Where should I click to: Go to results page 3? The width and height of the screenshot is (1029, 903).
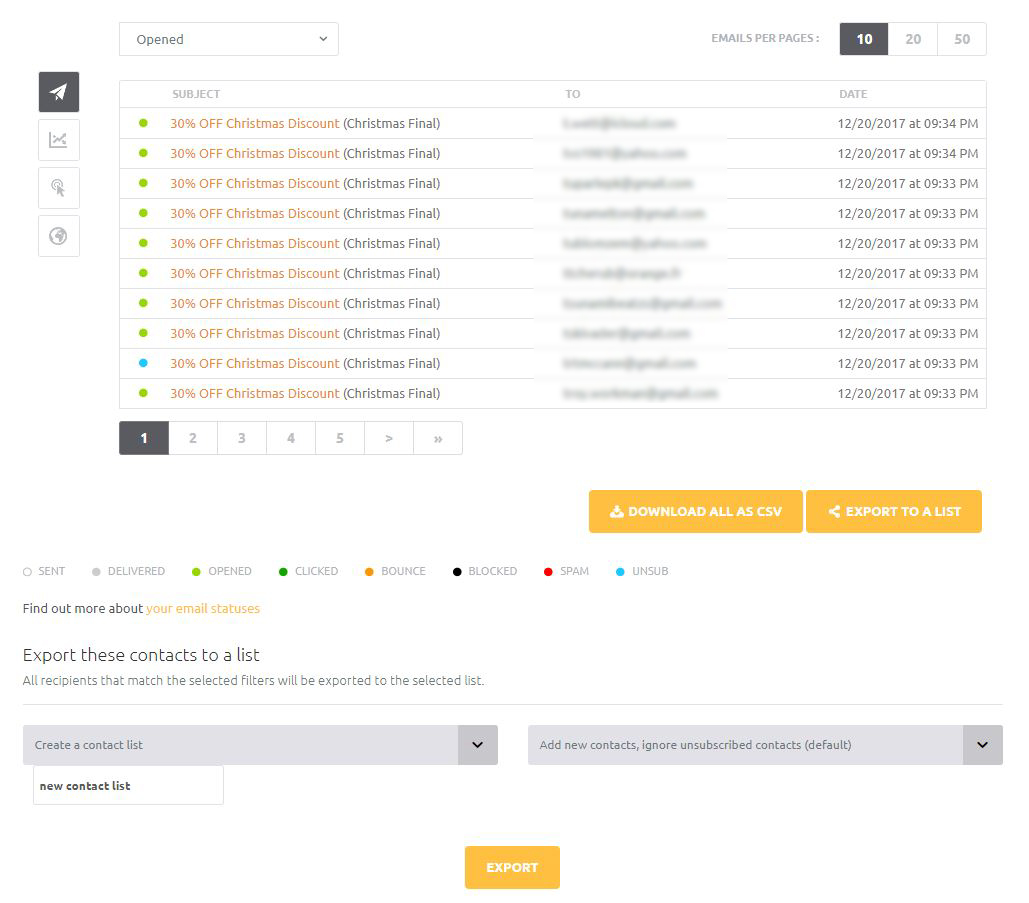coord(242,438)
